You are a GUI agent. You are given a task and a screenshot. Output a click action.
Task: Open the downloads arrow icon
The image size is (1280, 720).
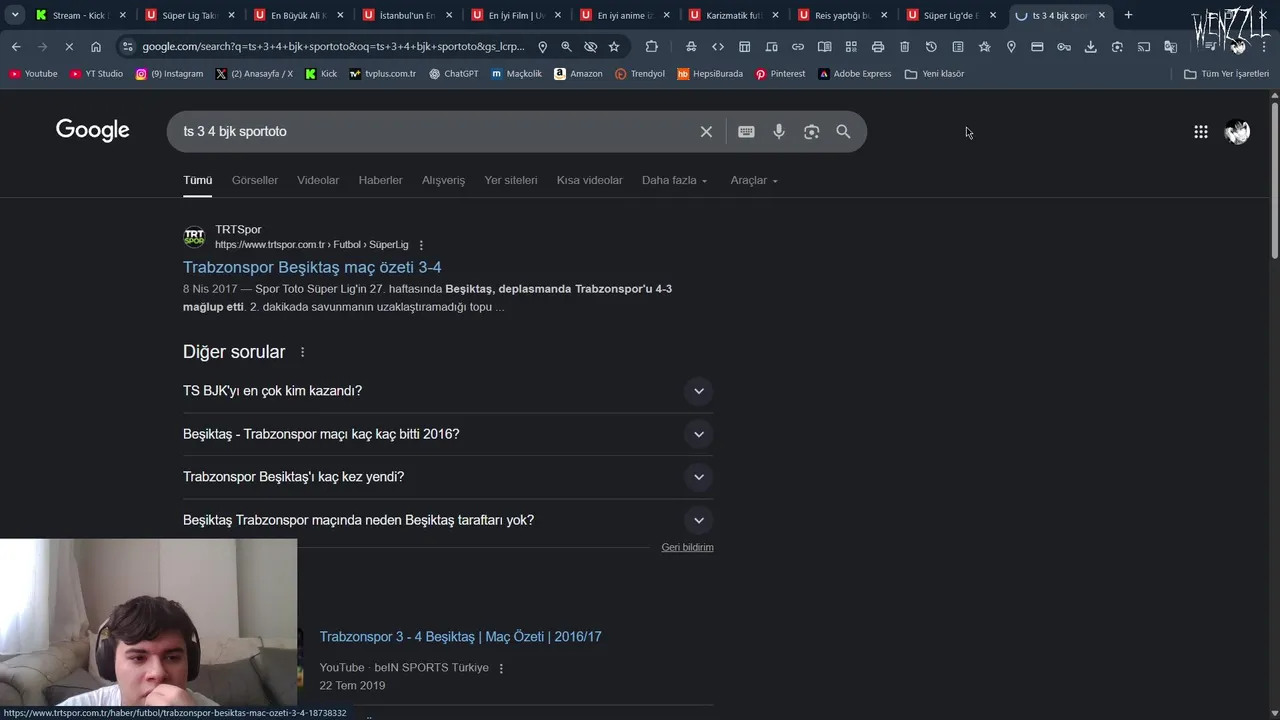[1091, 47]
